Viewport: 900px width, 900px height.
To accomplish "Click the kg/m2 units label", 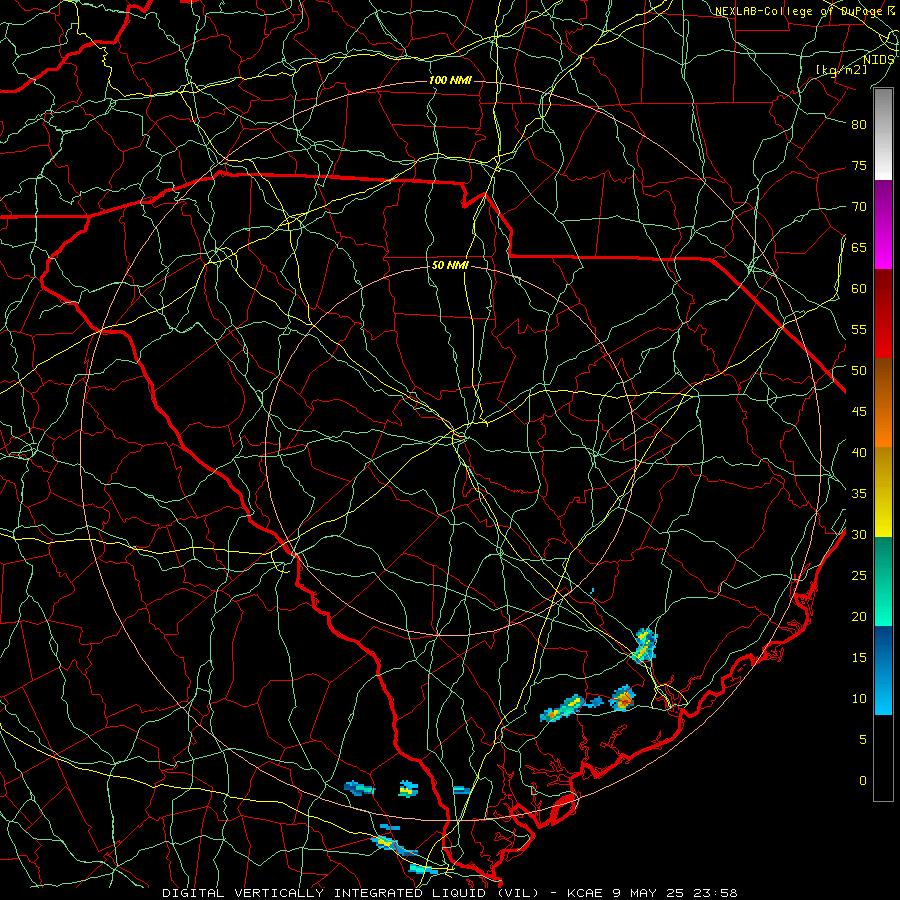I will tap(842, 69).
